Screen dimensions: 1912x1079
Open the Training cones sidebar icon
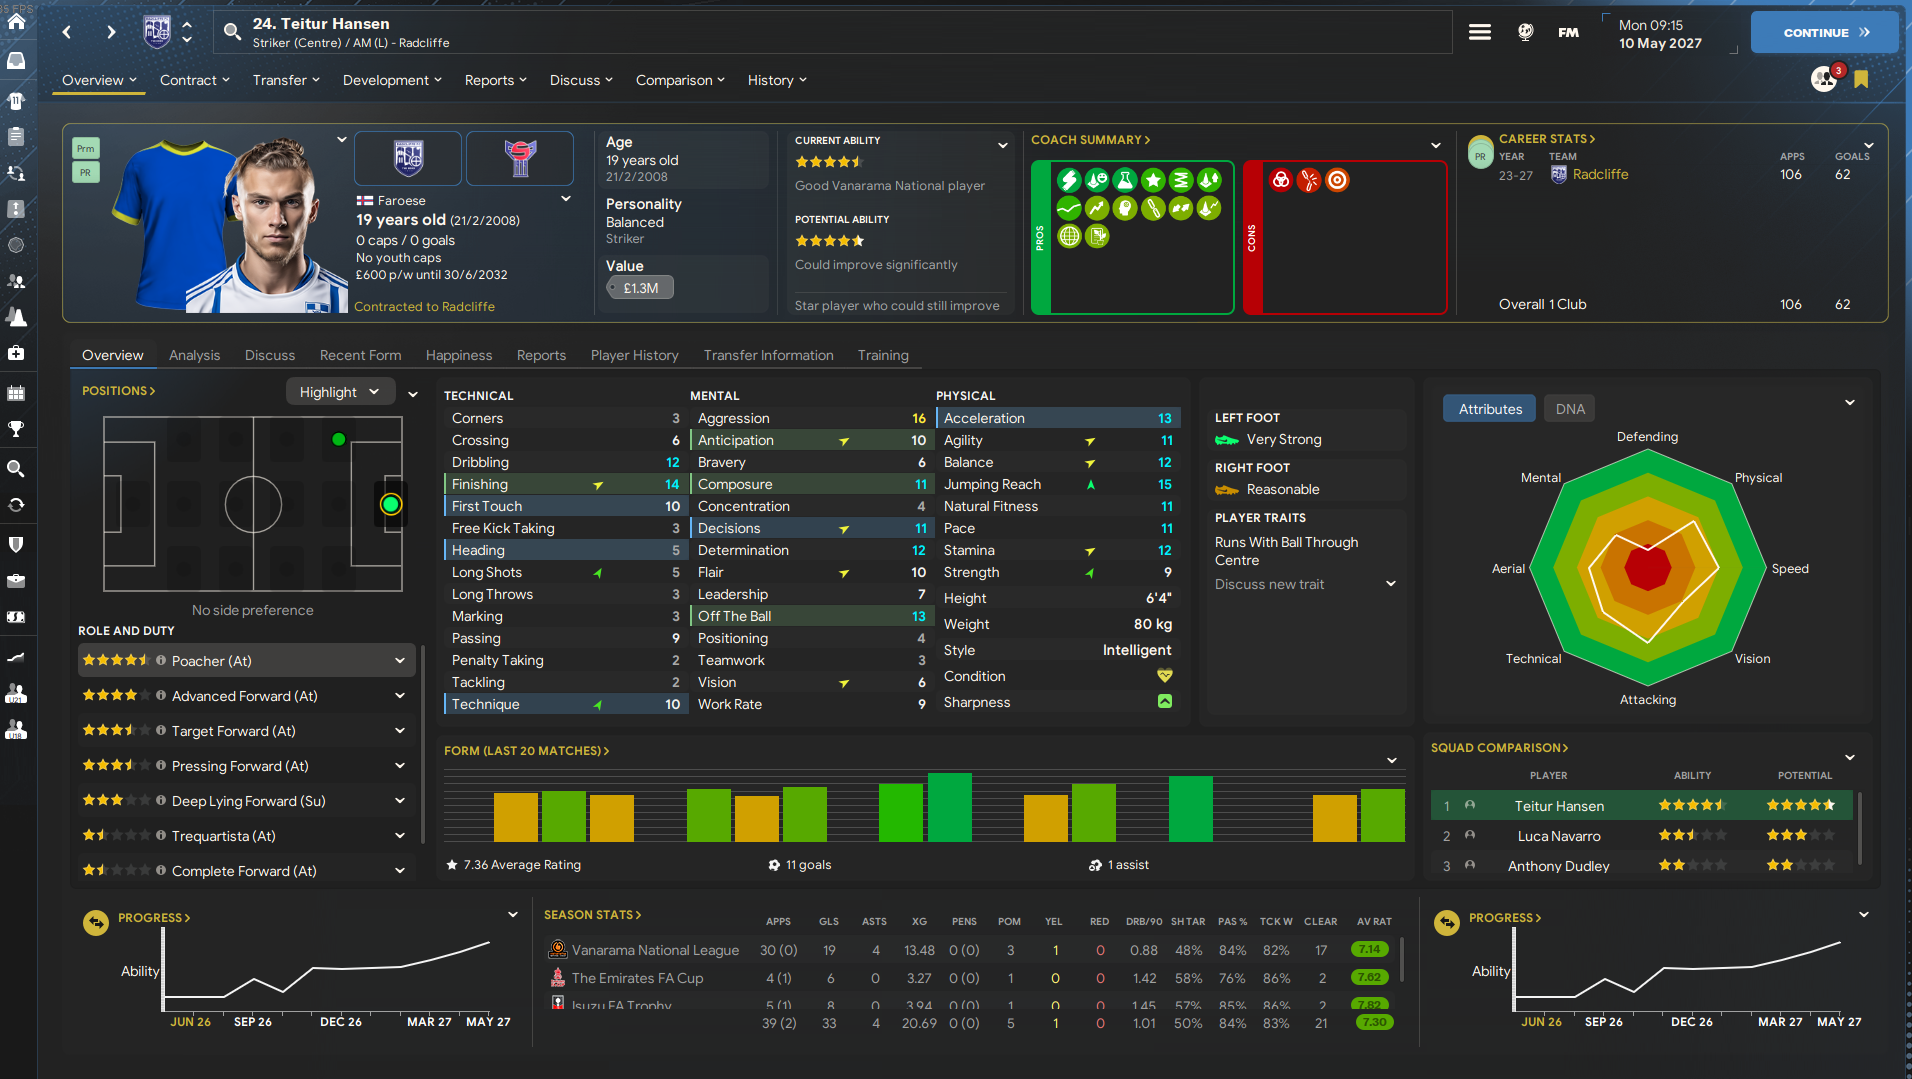(16, 317)
